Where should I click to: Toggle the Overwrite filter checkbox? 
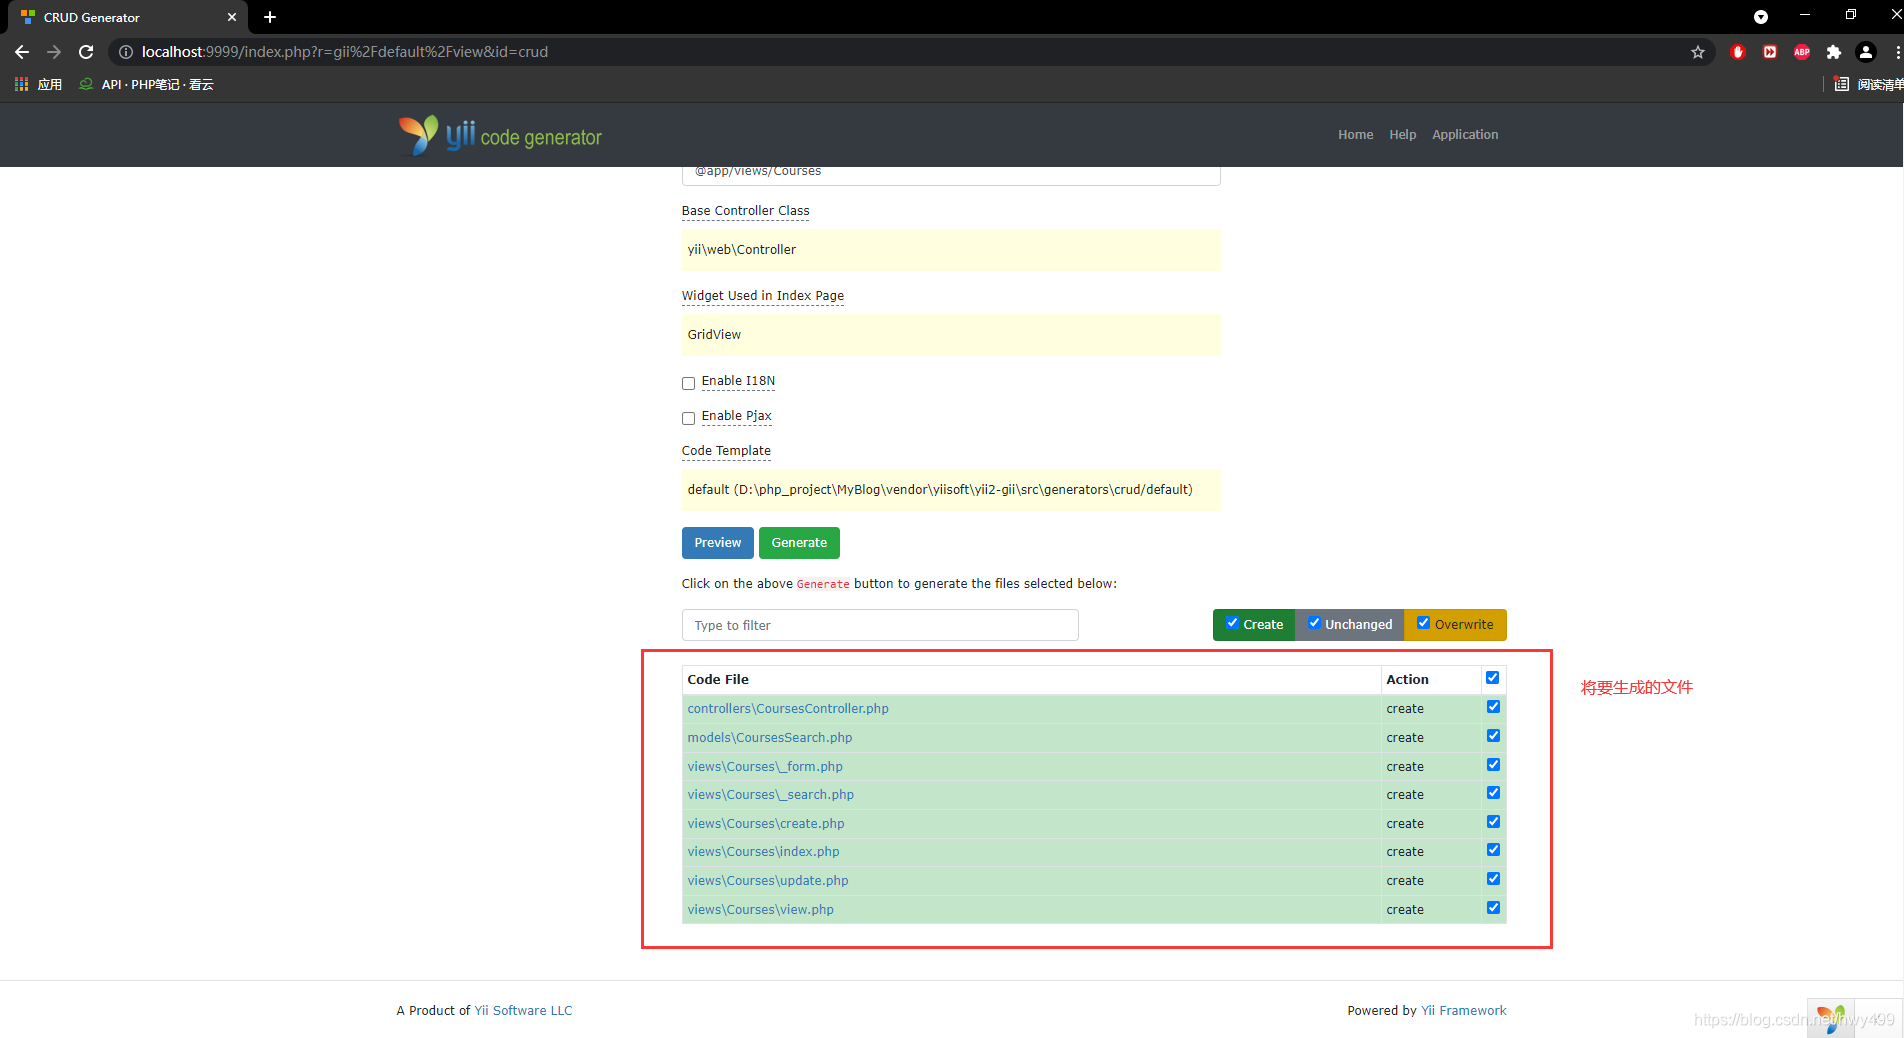pos(1423,623)
